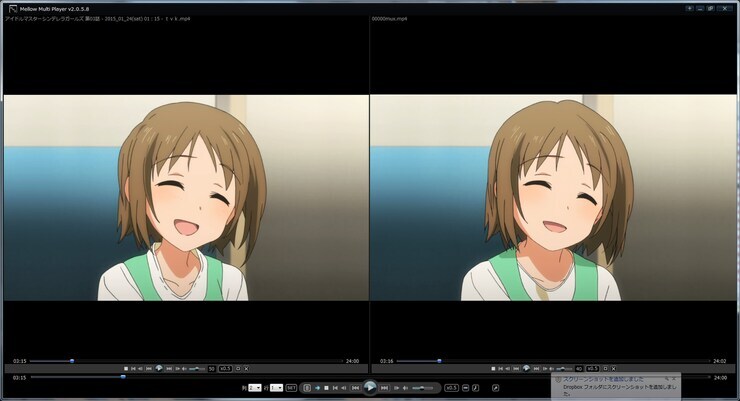Fast forward the left video panel
The width and height of the screenshot is (740, 401).
[169, 368]
